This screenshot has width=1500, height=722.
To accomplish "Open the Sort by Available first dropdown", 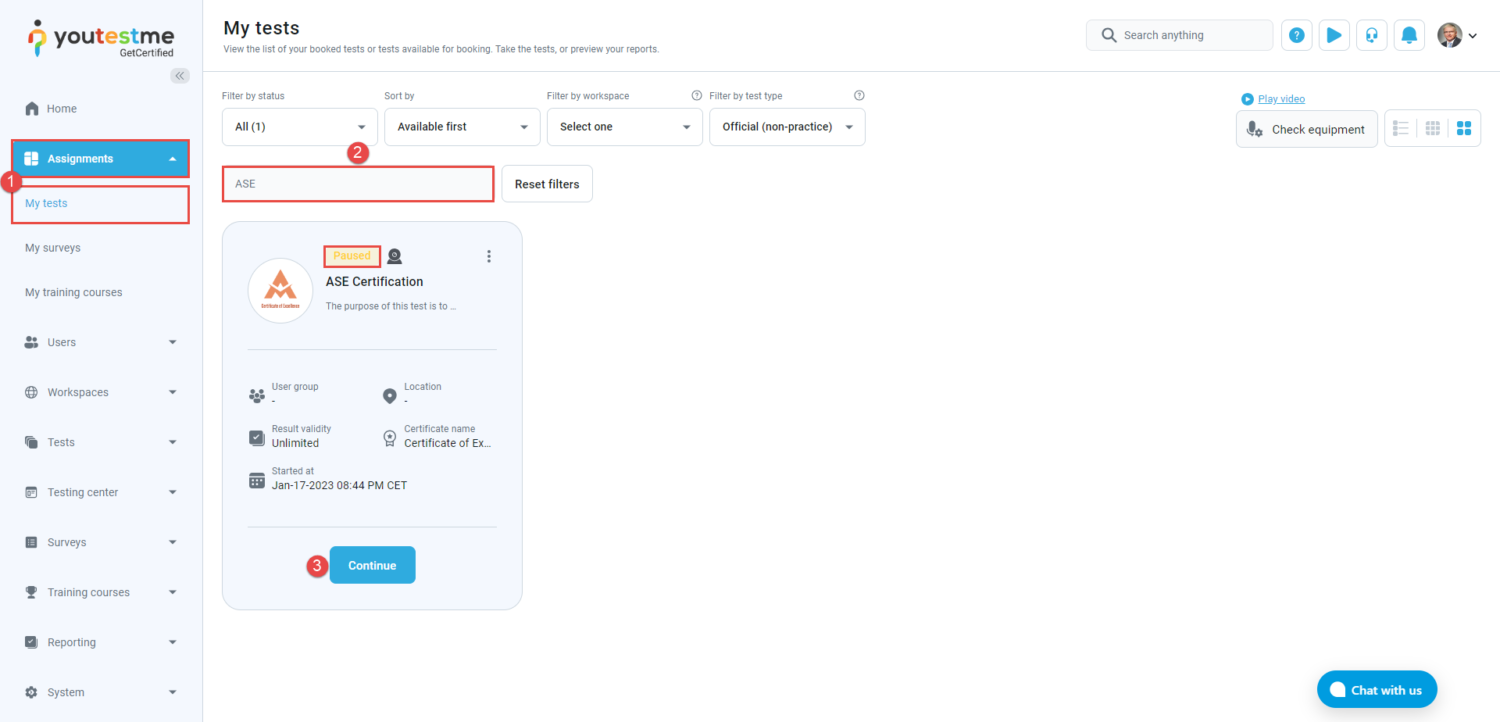I will 462,127.
